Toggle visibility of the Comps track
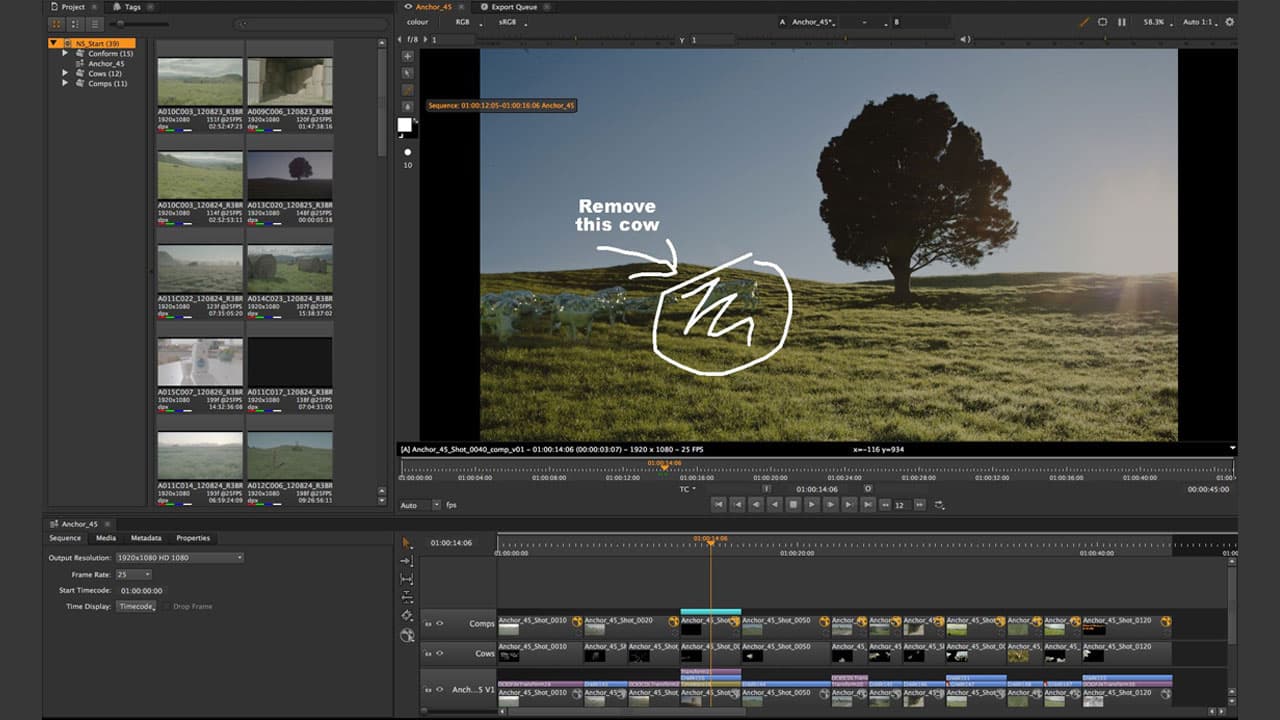 440,623
